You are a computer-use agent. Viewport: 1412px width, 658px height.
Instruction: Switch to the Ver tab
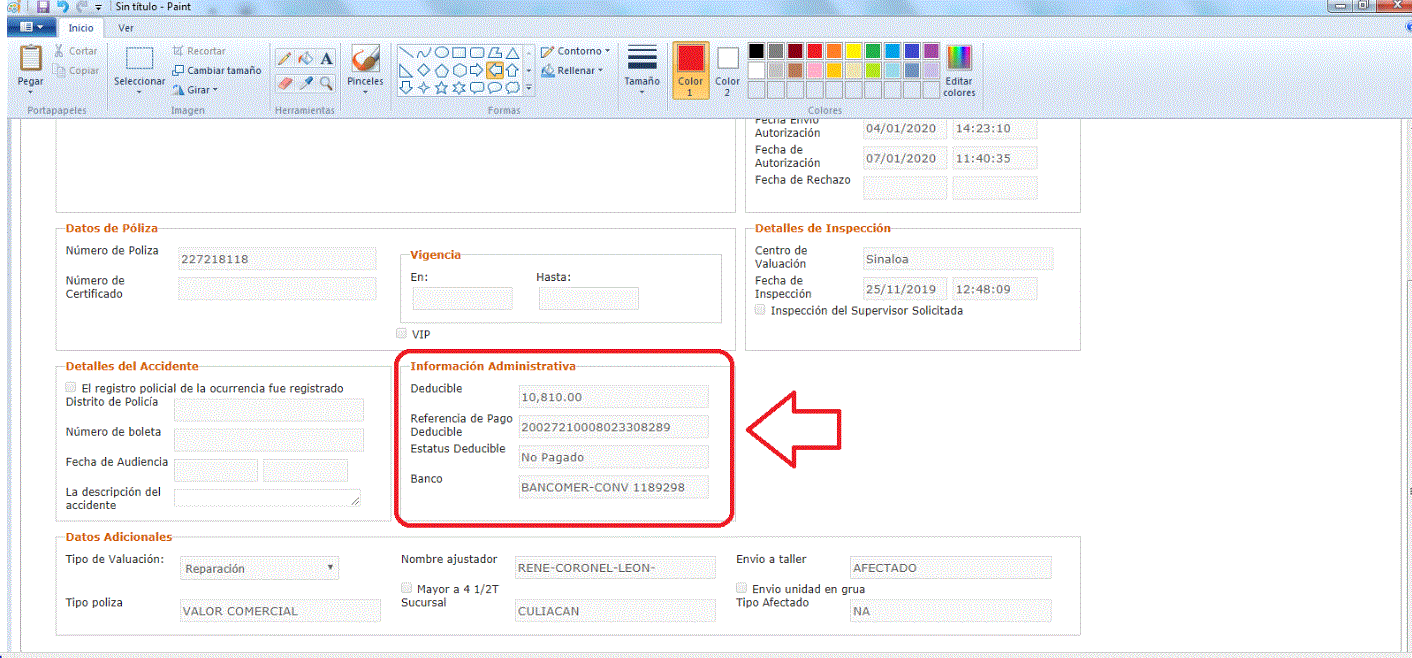point(126,28)
